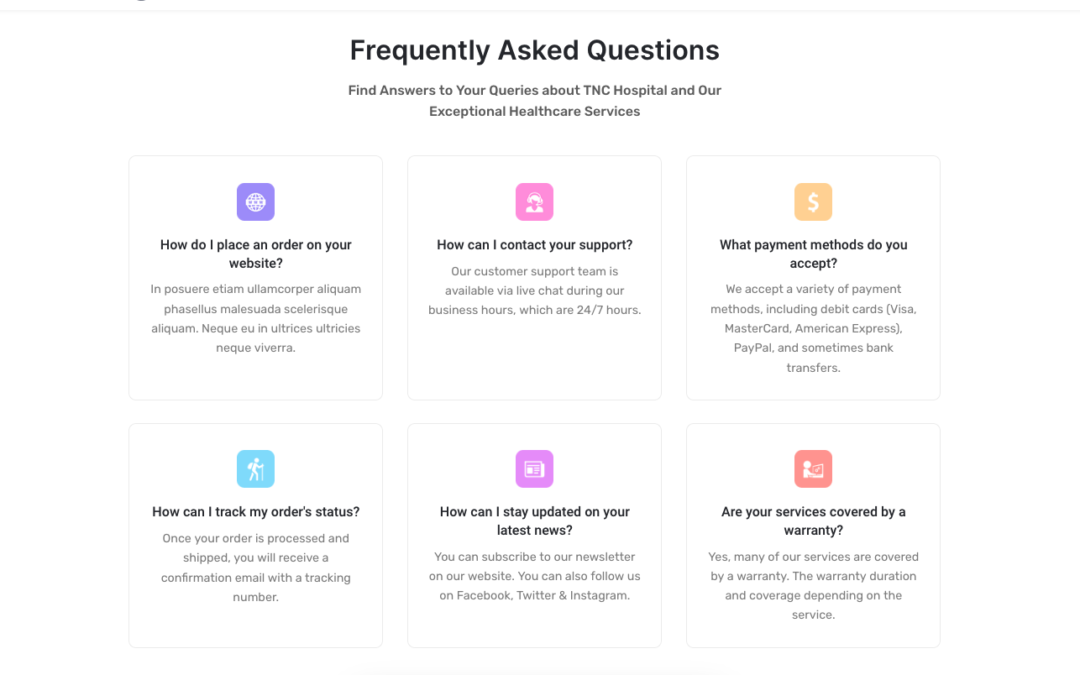Click the Frequently Asked Questions heading
The height and width of the screenshot is (675, 1080).
pyautogui.click(x=534, y=50)
